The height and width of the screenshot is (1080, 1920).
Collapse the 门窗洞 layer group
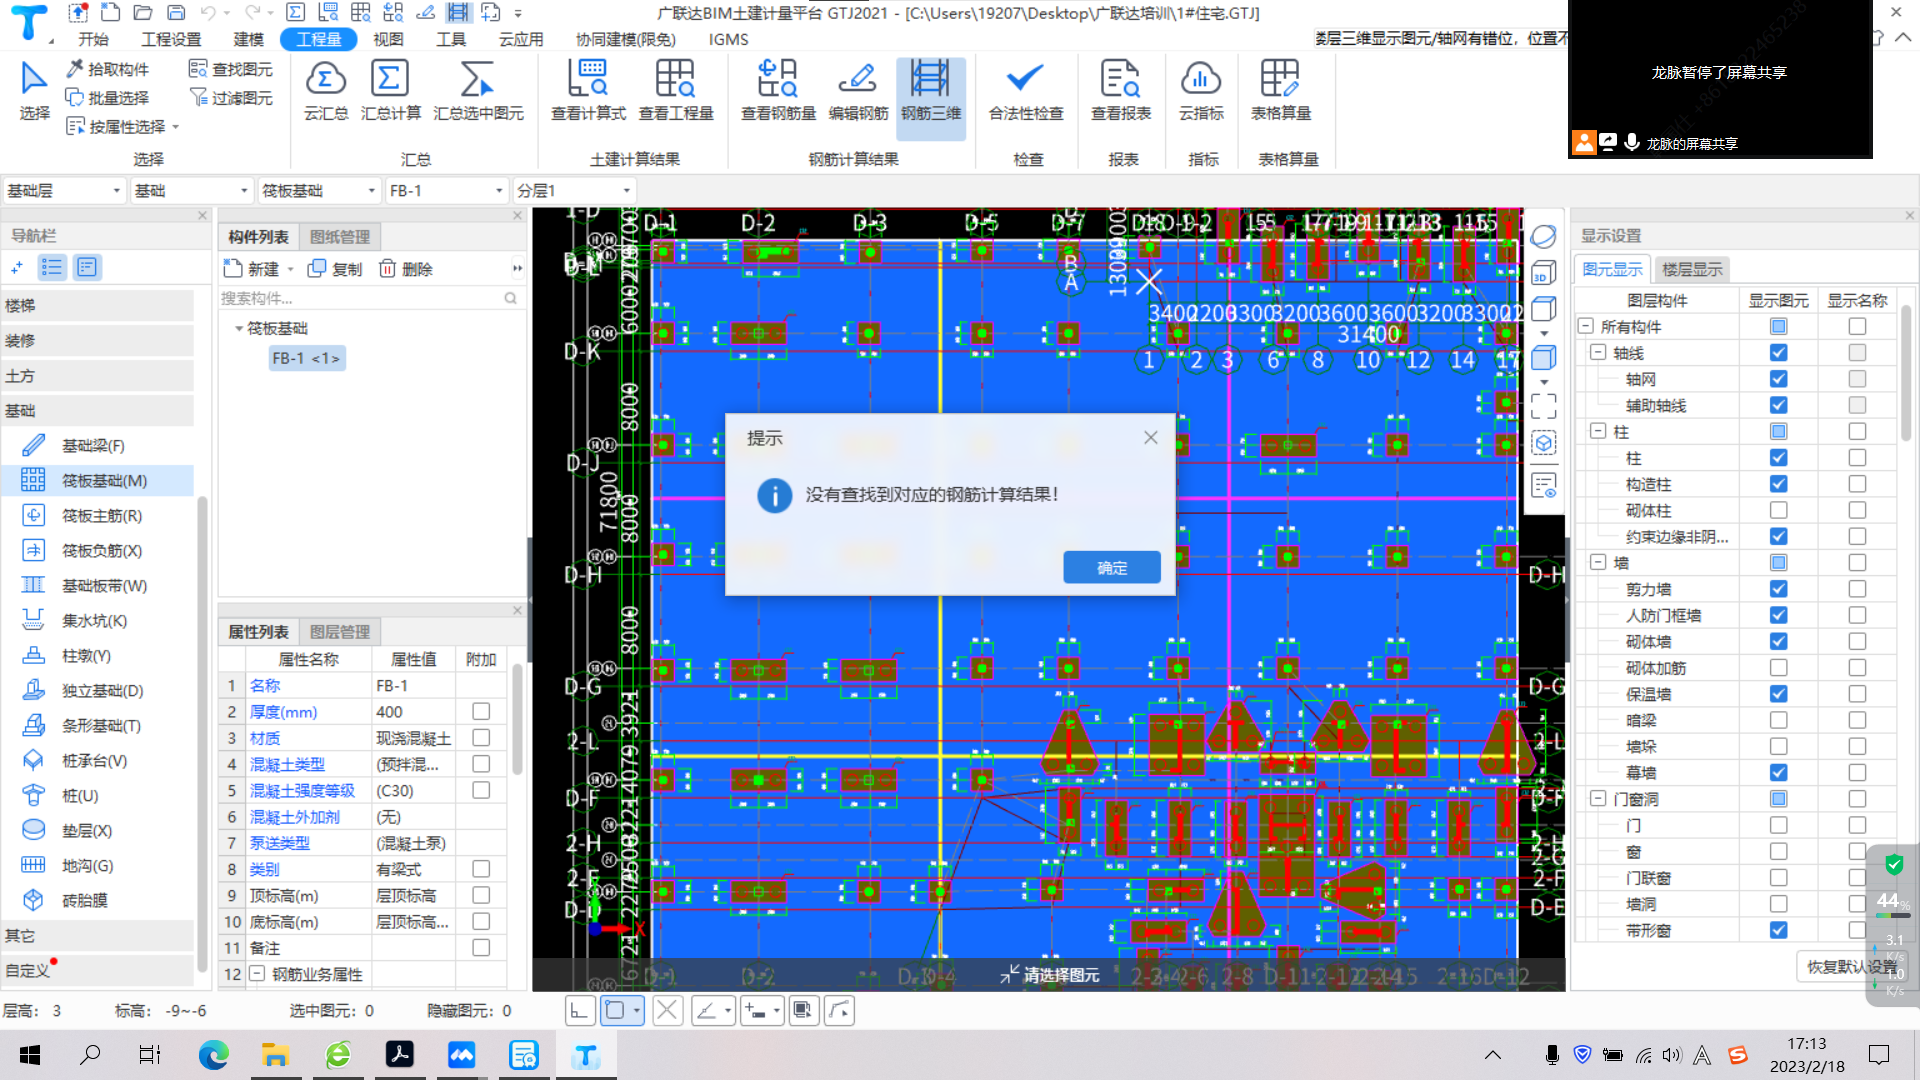(1598, 798)
